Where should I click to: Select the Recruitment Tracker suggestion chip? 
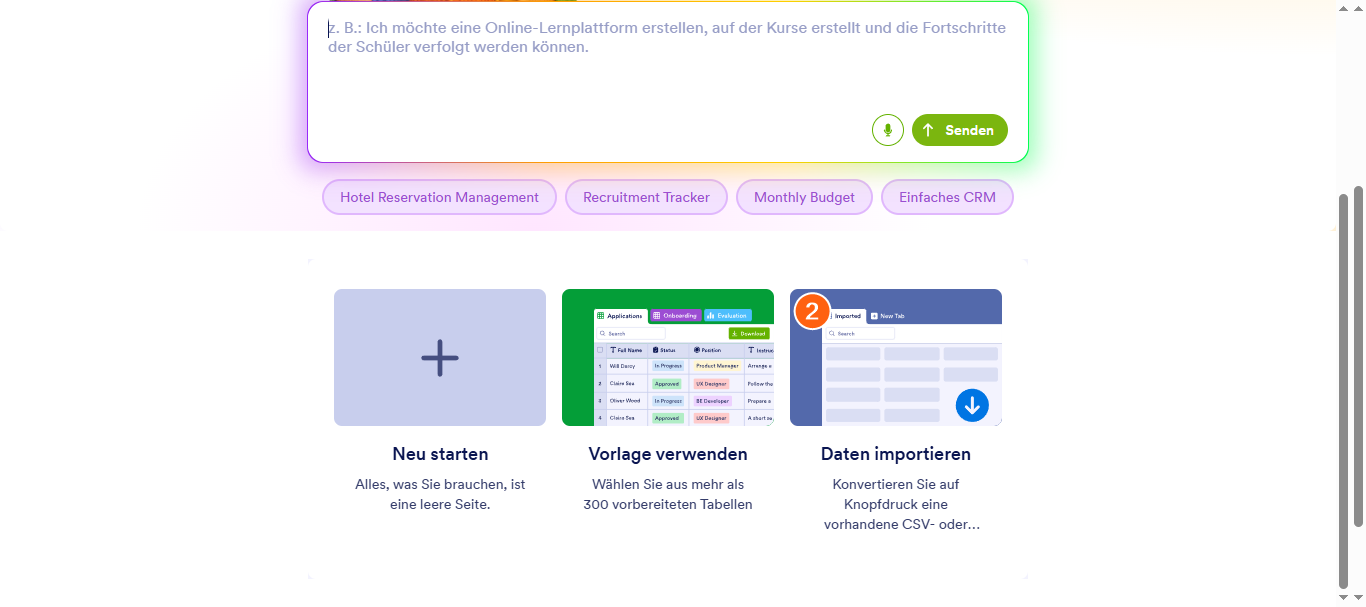coord(646,197)
